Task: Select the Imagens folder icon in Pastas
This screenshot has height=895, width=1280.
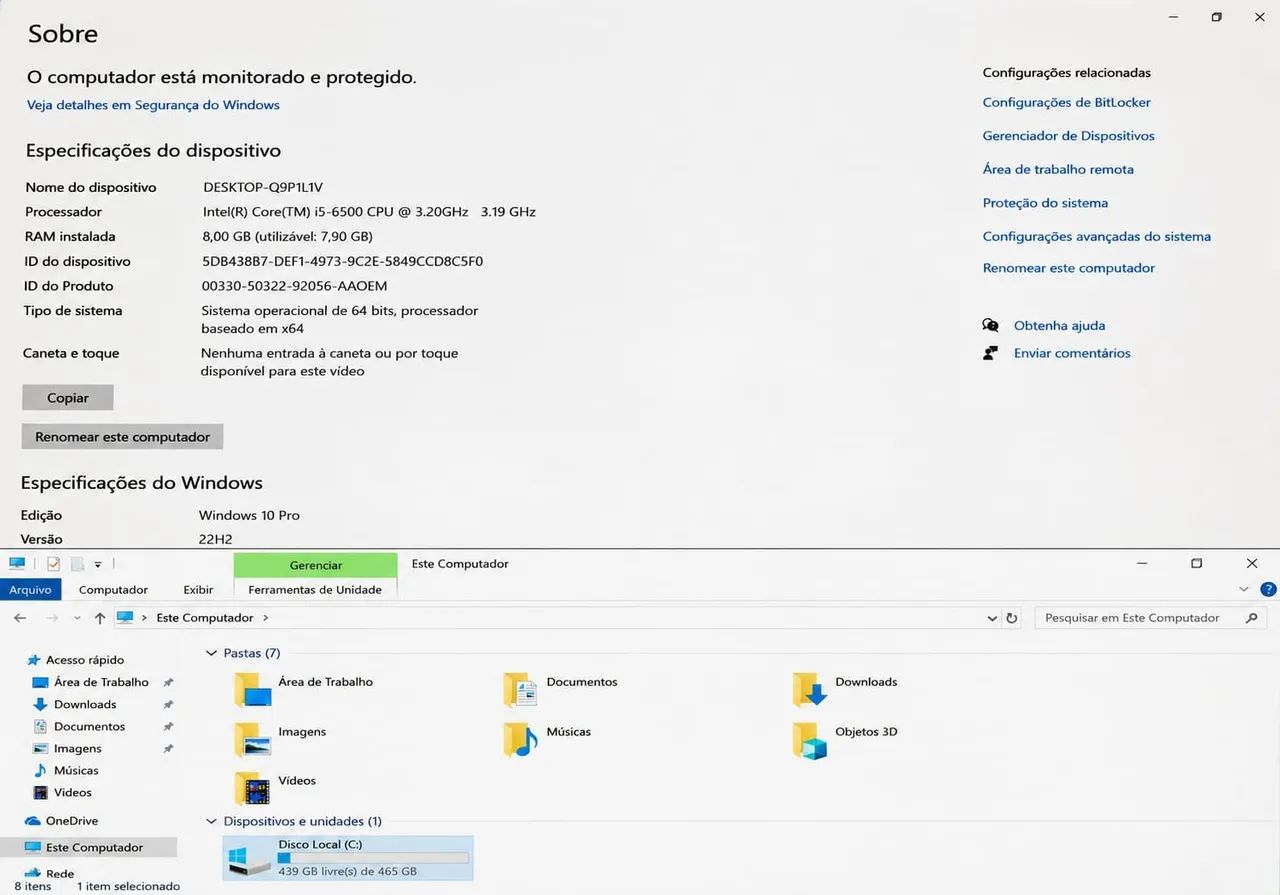Action: (x=252, y=740)
